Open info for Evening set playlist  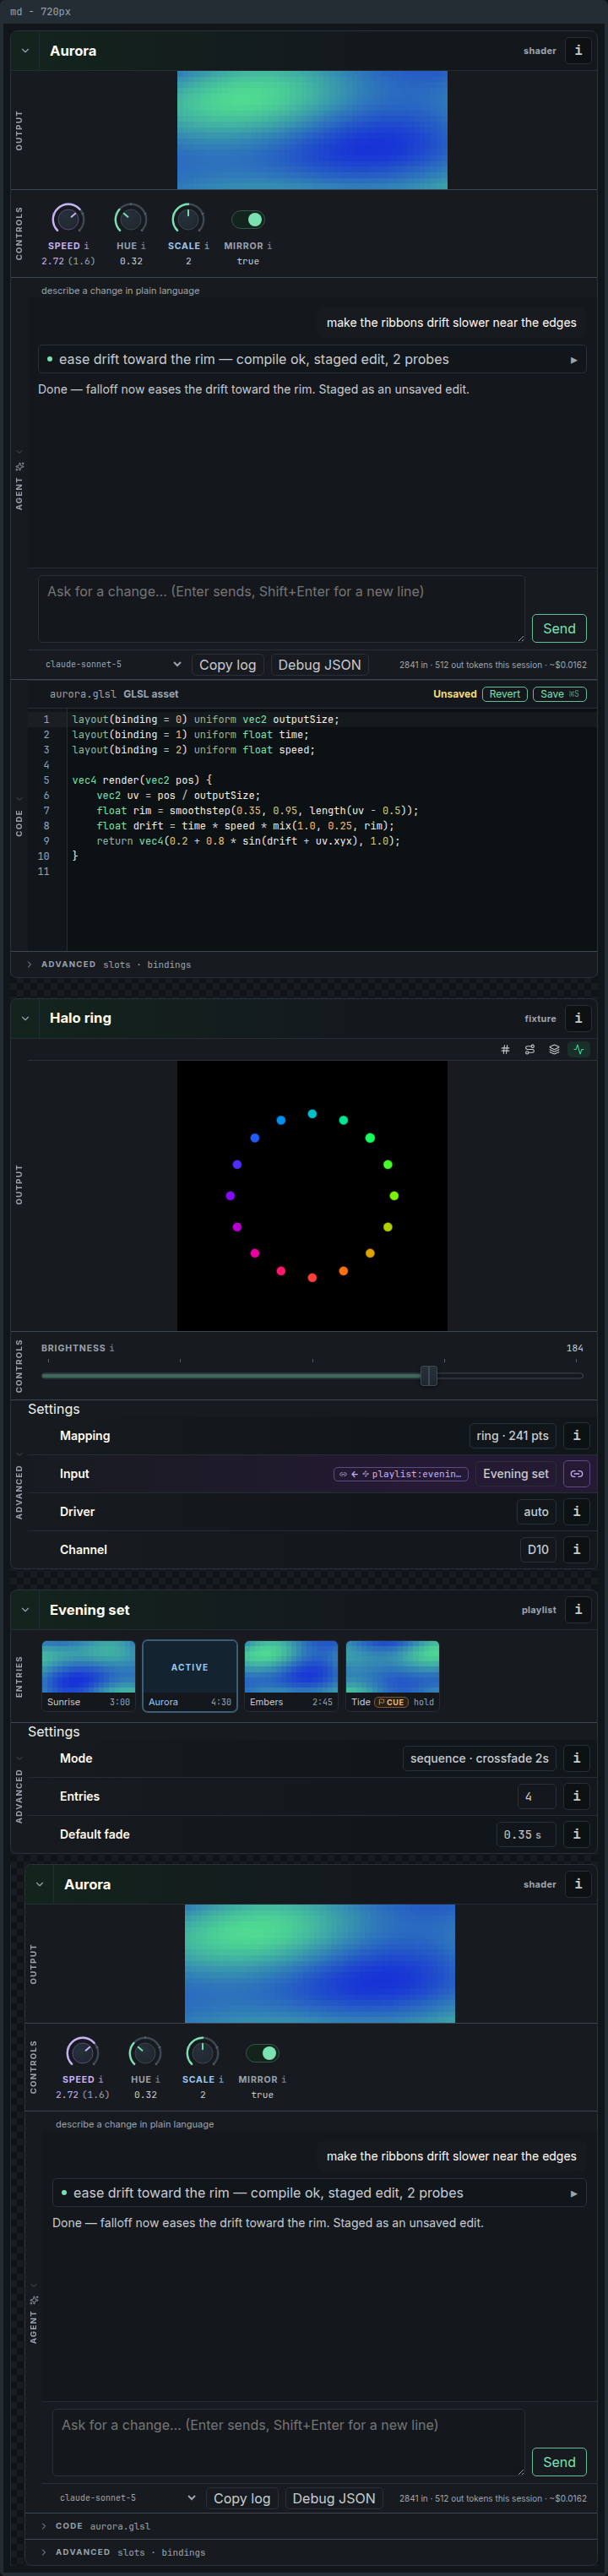577,1610
